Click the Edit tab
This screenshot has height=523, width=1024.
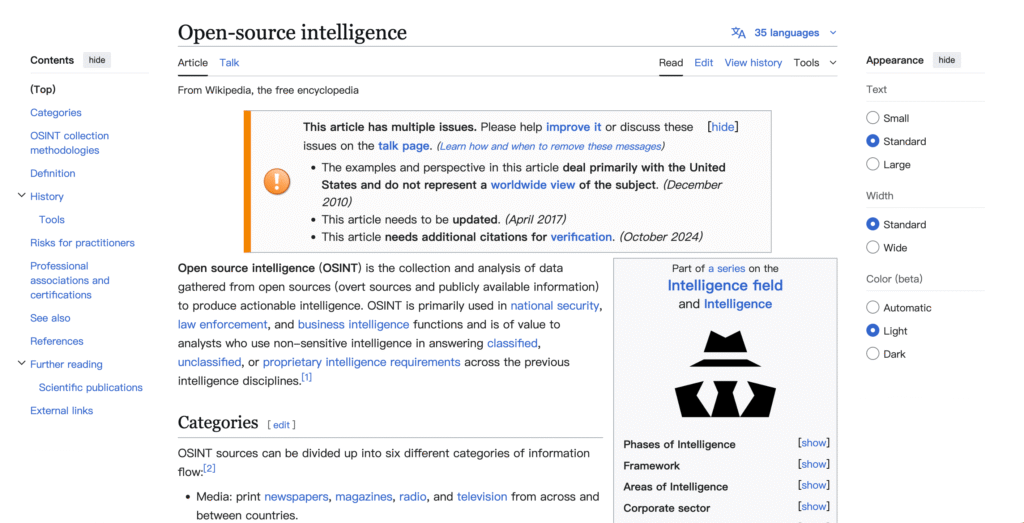(x=704, y=63)
